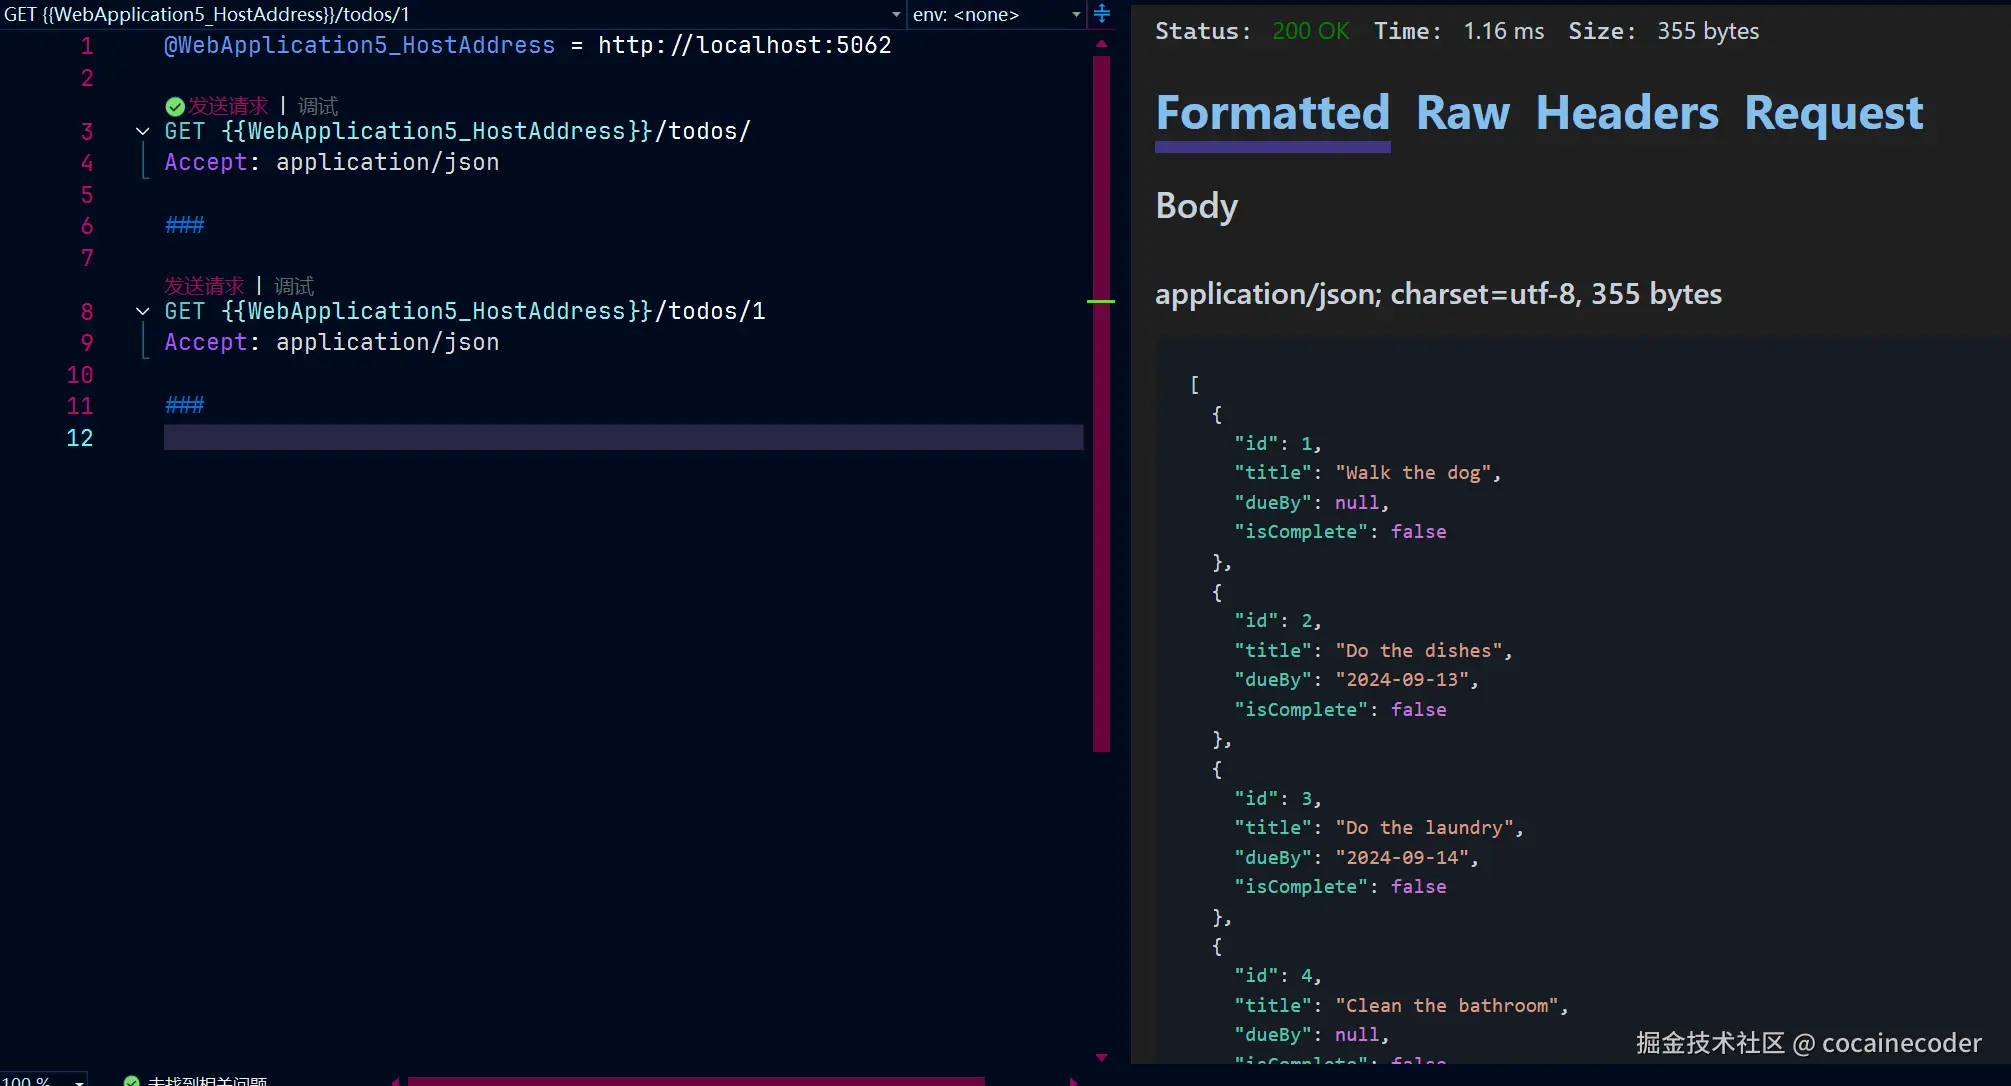Click the editor vertical scrollbar thumb
The height and width of the screenshot is (1086, 2011).
(x=1101, y=400)
